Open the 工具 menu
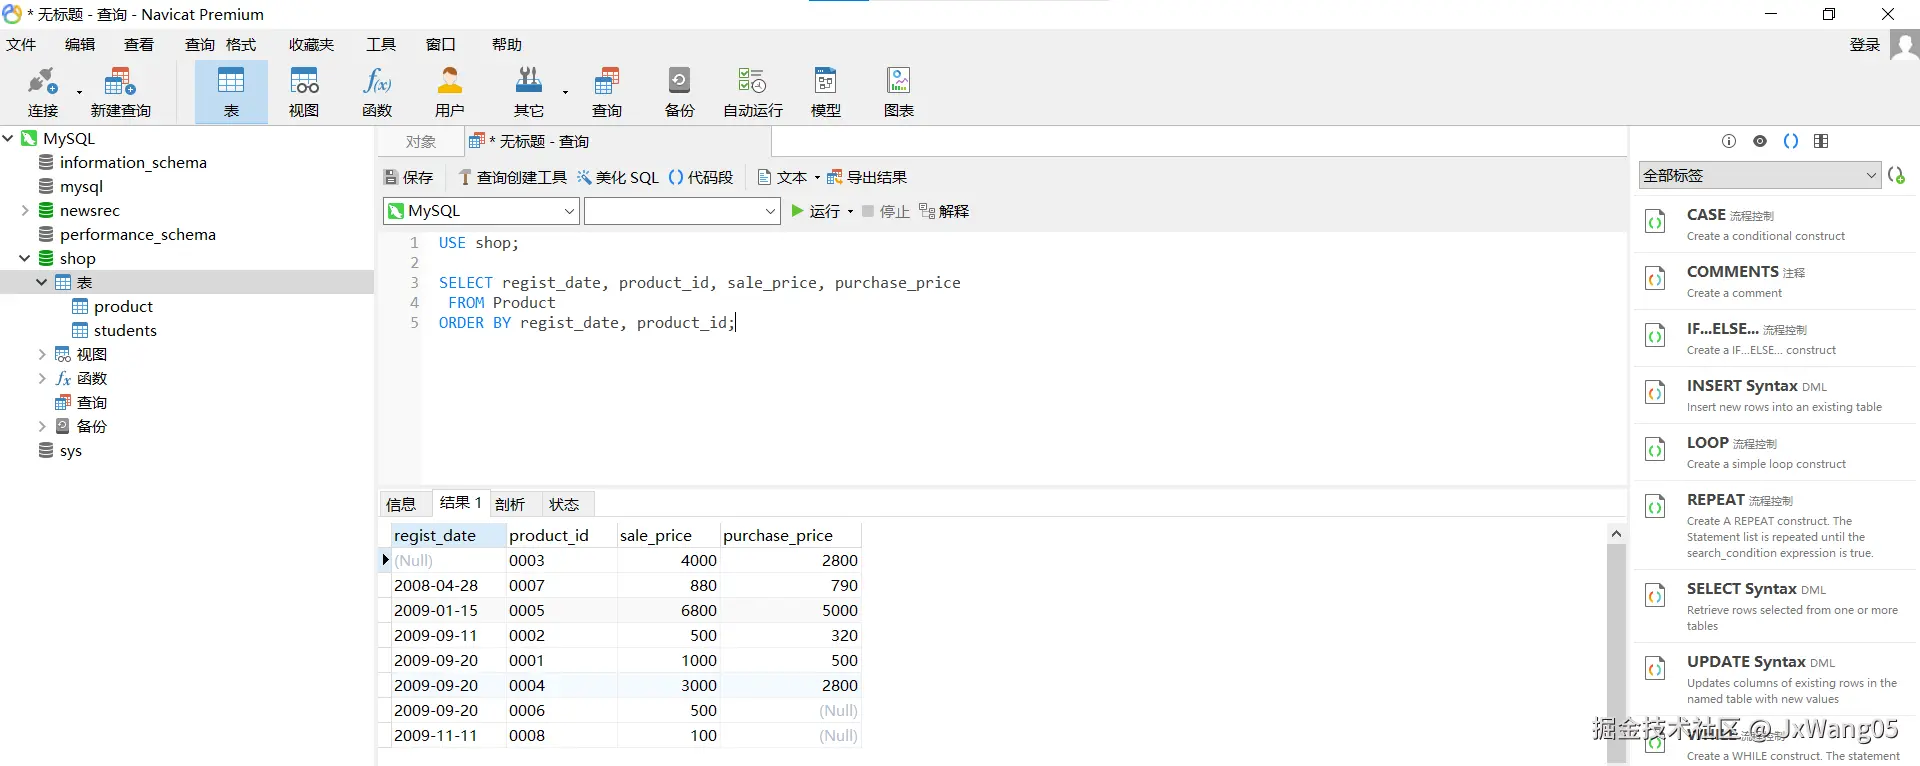1920x766 pixels. [381, 45]
